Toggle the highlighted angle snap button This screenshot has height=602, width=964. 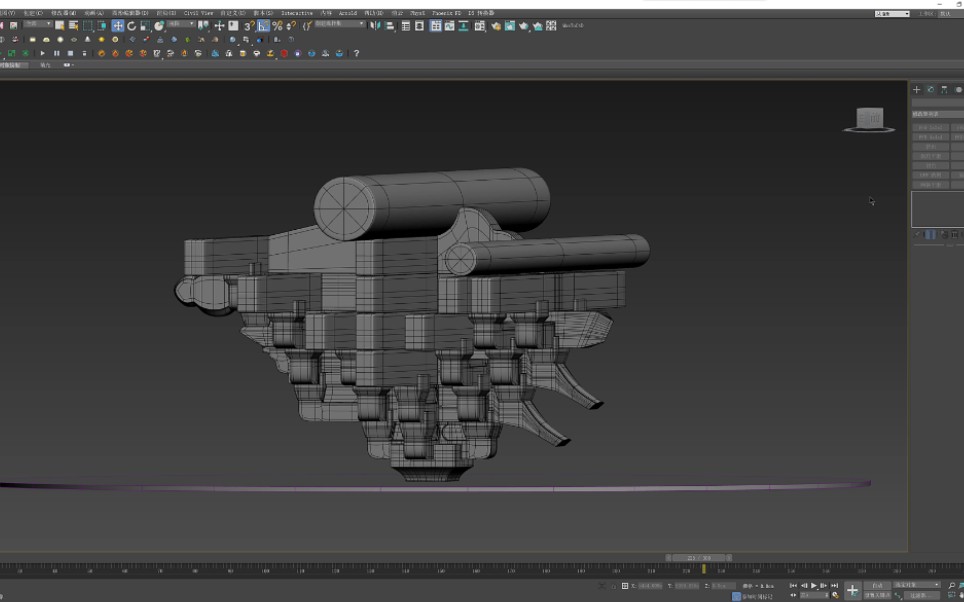[x=263, y=26]
